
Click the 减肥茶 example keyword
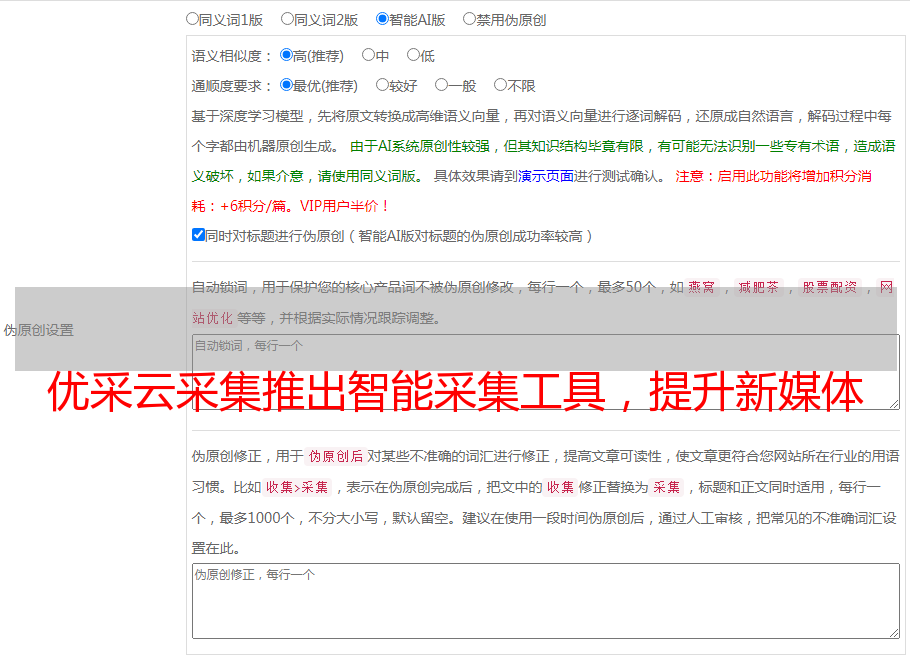tap(758, 287)
